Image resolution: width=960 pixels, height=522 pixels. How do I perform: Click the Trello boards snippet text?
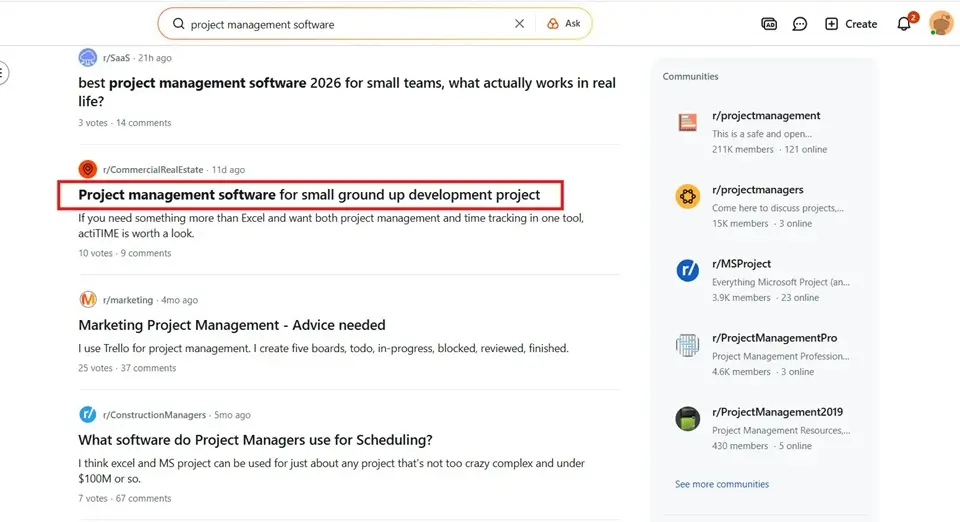[323, 348]
